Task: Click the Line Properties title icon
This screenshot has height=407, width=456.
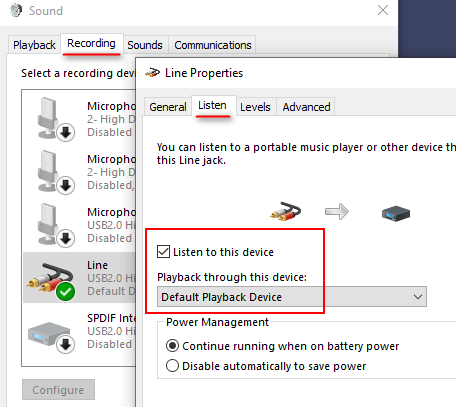Action: (152, 72)
